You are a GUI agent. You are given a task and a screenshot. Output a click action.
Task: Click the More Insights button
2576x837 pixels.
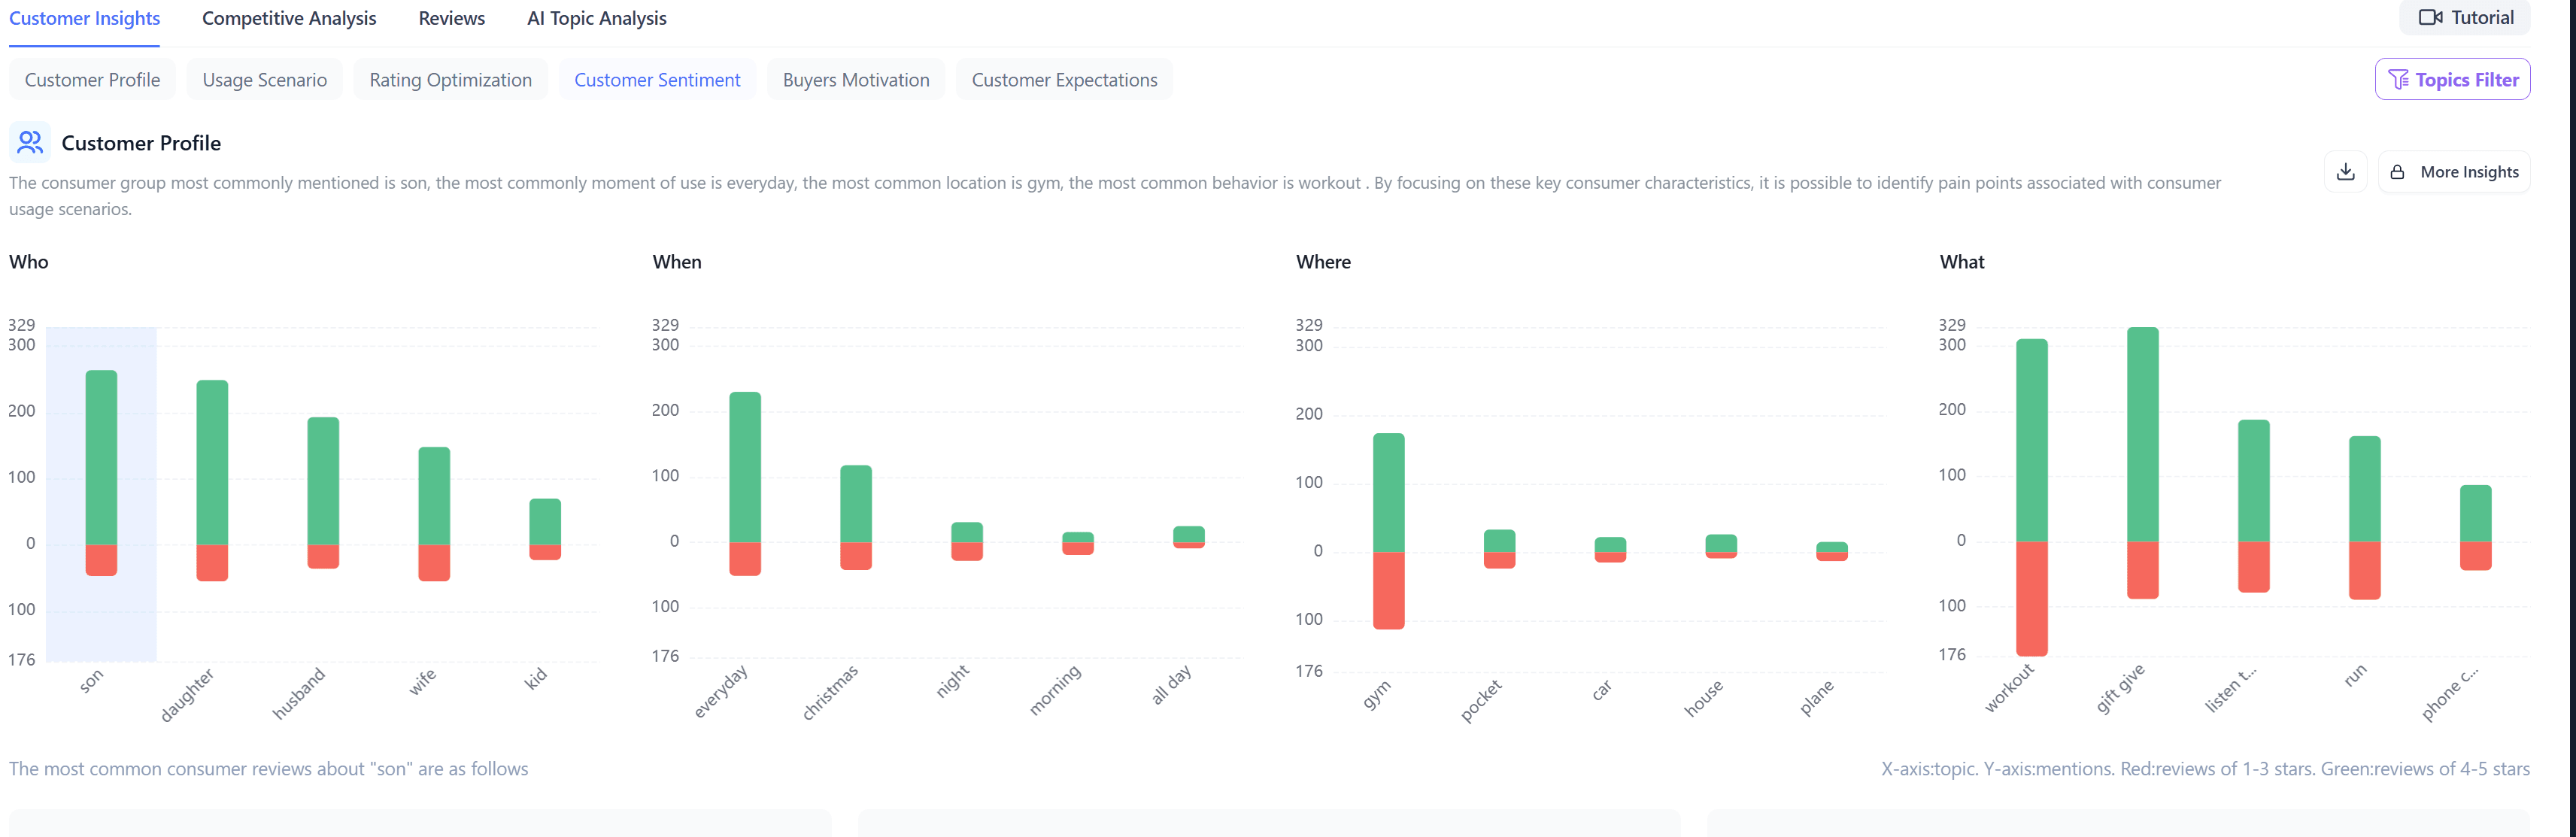click(x=2468, y=172)
